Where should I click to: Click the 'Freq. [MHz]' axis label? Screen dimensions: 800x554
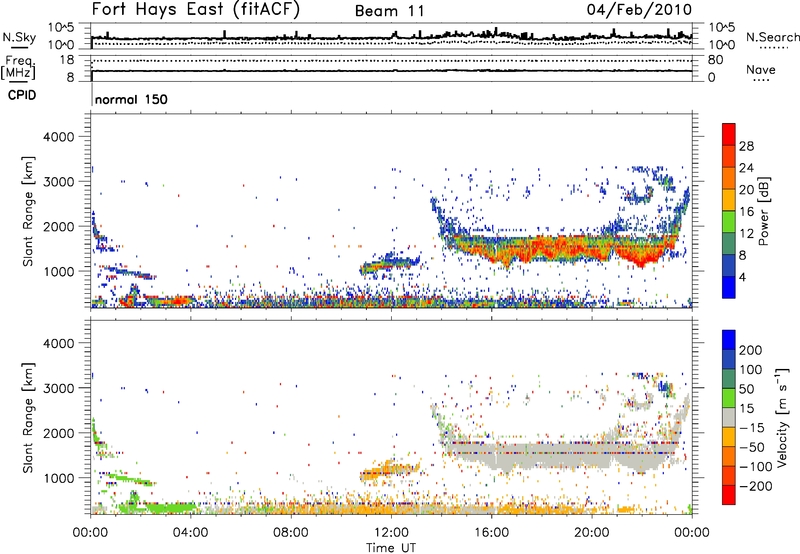[19, 68]
